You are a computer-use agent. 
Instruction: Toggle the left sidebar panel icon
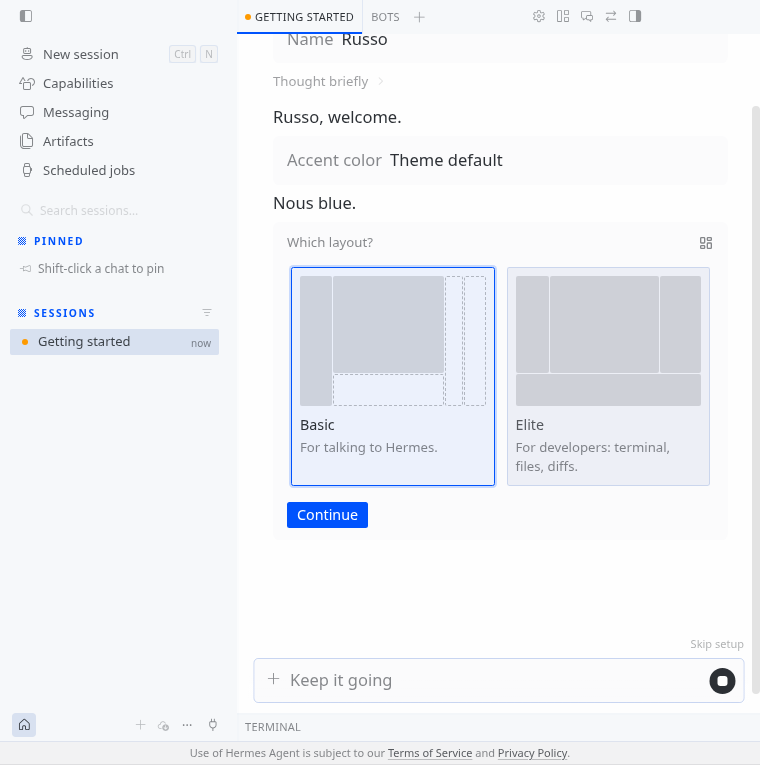click(x=26, y=16)
